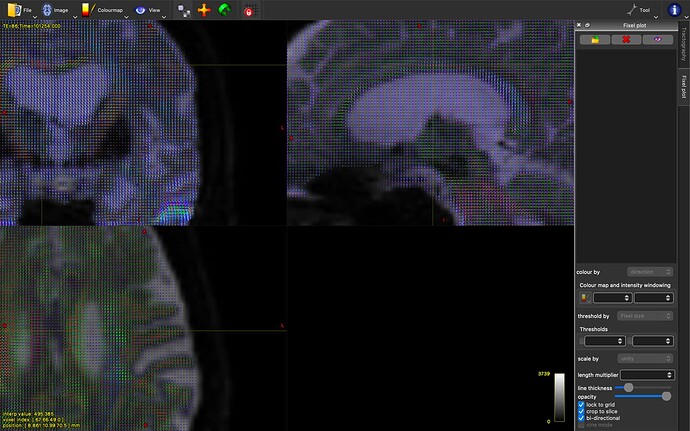Click the blue eye View icon
690x431 pixels.
pyautogui.click(x=140, y=10)
